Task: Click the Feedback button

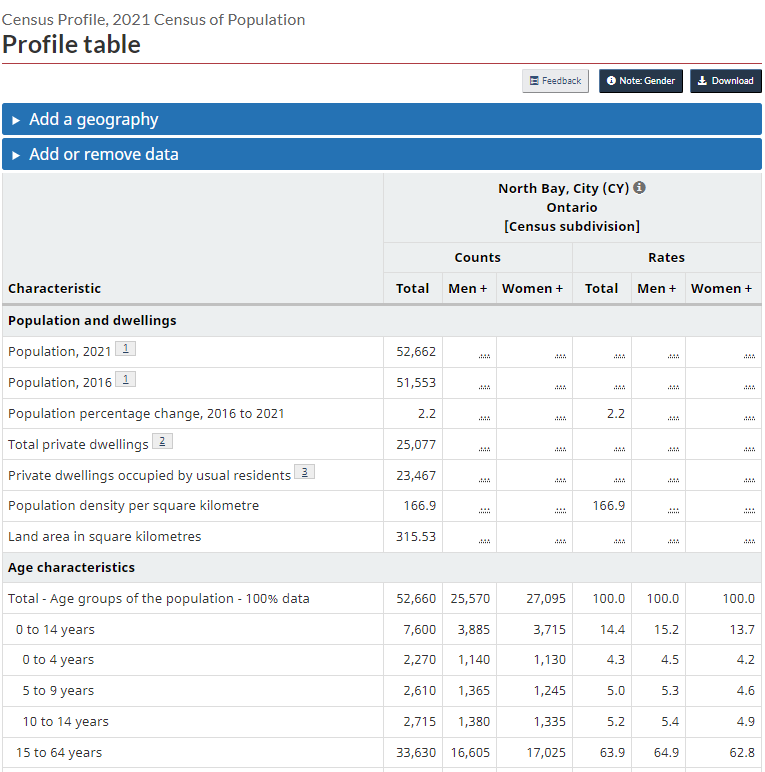Action: (555, 81)
